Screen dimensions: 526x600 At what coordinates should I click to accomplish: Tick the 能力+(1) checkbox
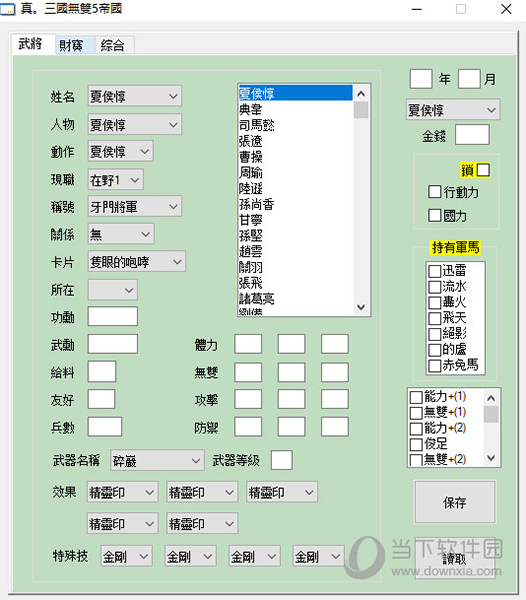tap(416, 397)
